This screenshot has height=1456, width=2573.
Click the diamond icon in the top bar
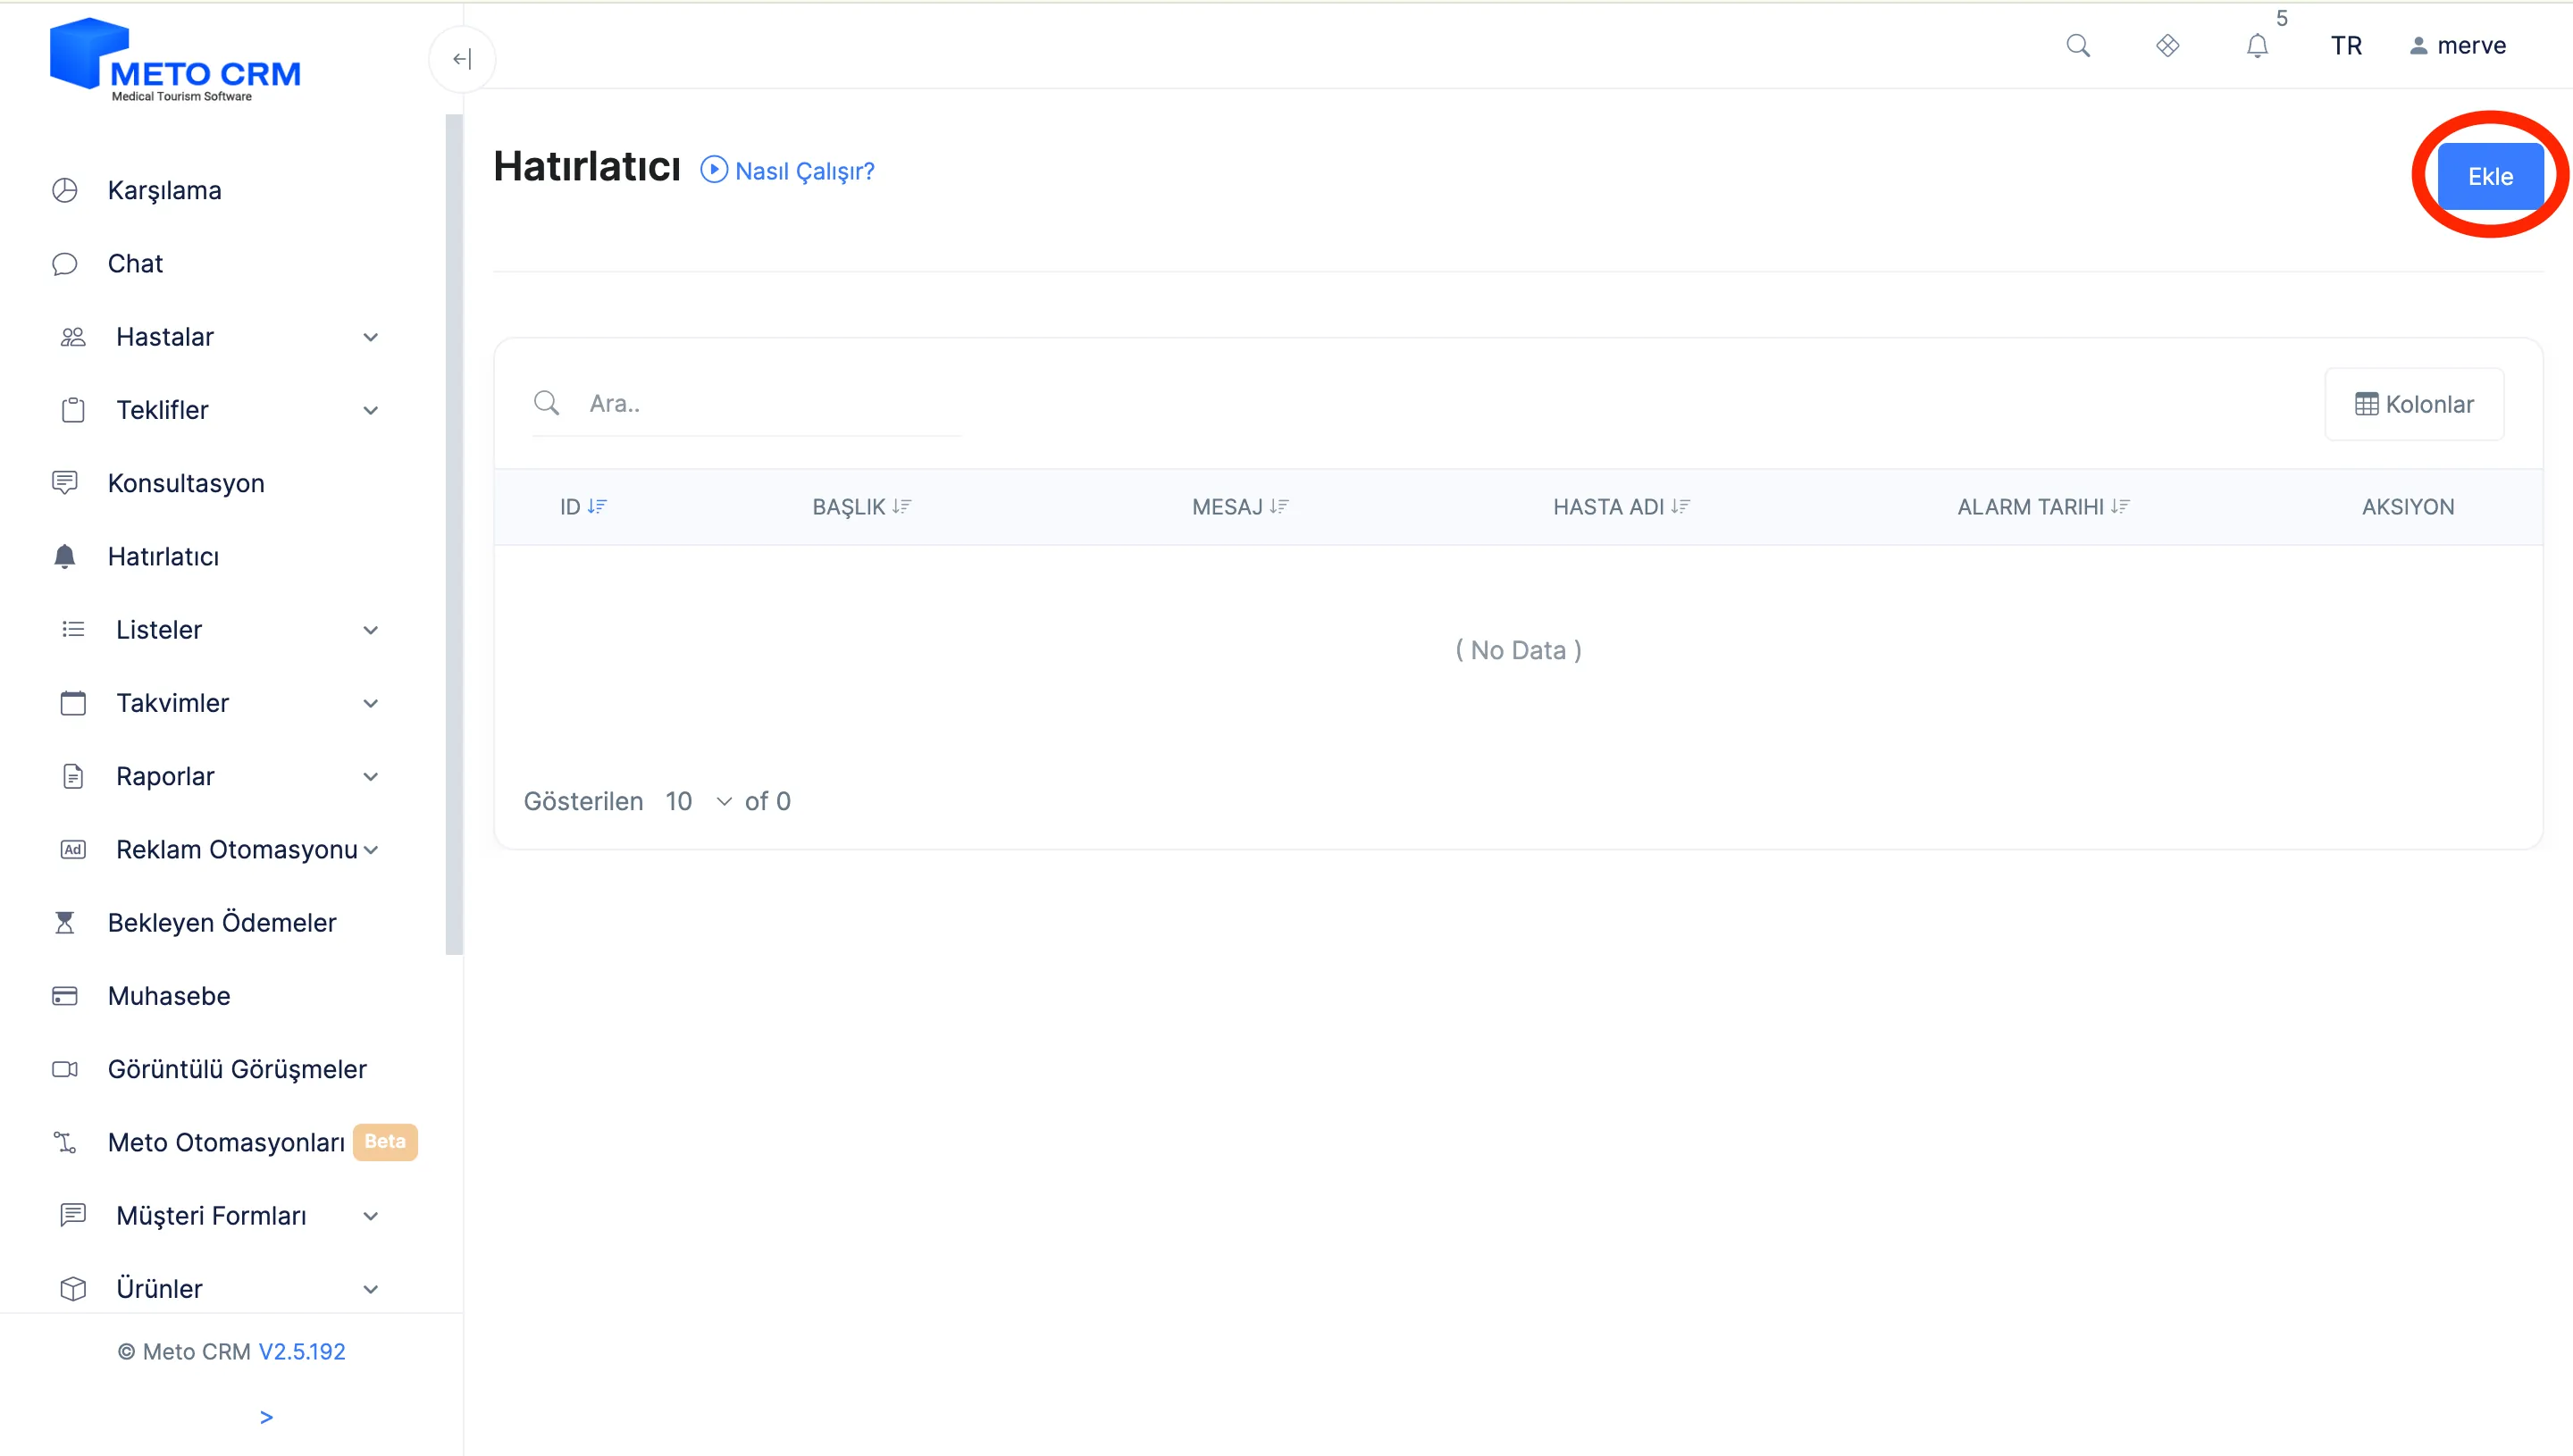click(x=2167, y=46)
